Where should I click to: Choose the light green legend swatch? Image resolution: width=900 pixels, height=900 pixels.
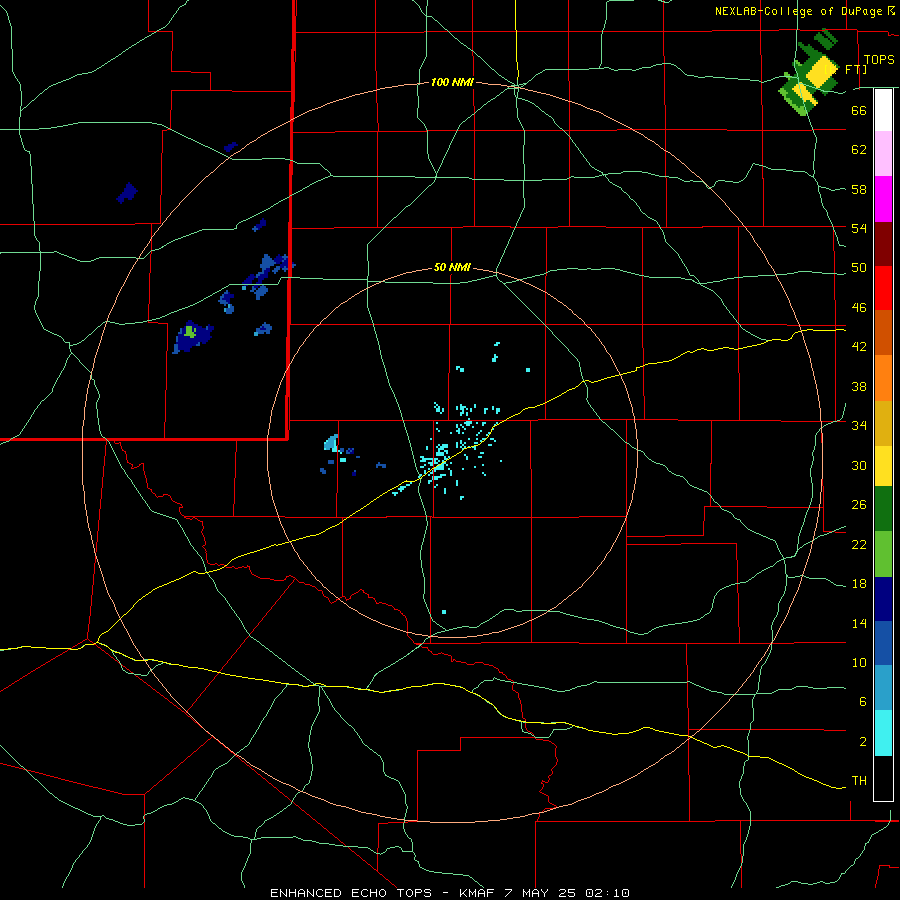[x=883, y=554]
